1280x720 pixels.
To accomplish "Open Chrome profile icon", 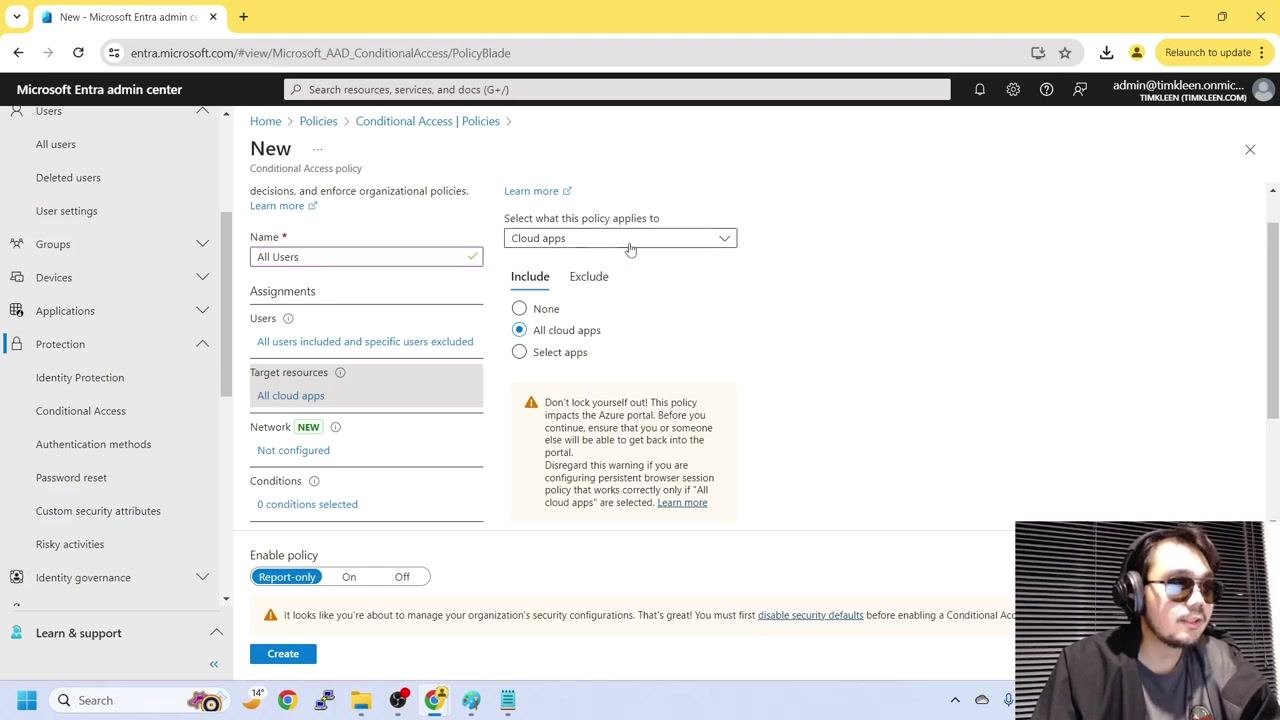I will tap(1137, 53).
